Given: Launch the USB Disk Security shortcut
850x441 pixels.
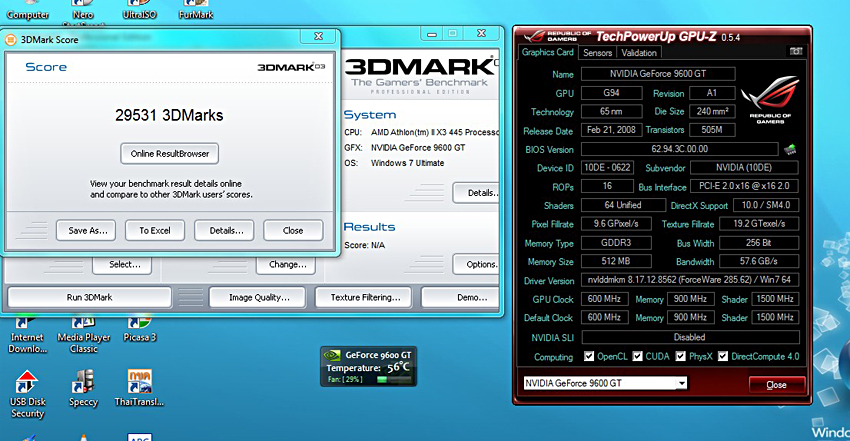Looking at the screenshot, I should pyautogui.click(x=27, y=394).
